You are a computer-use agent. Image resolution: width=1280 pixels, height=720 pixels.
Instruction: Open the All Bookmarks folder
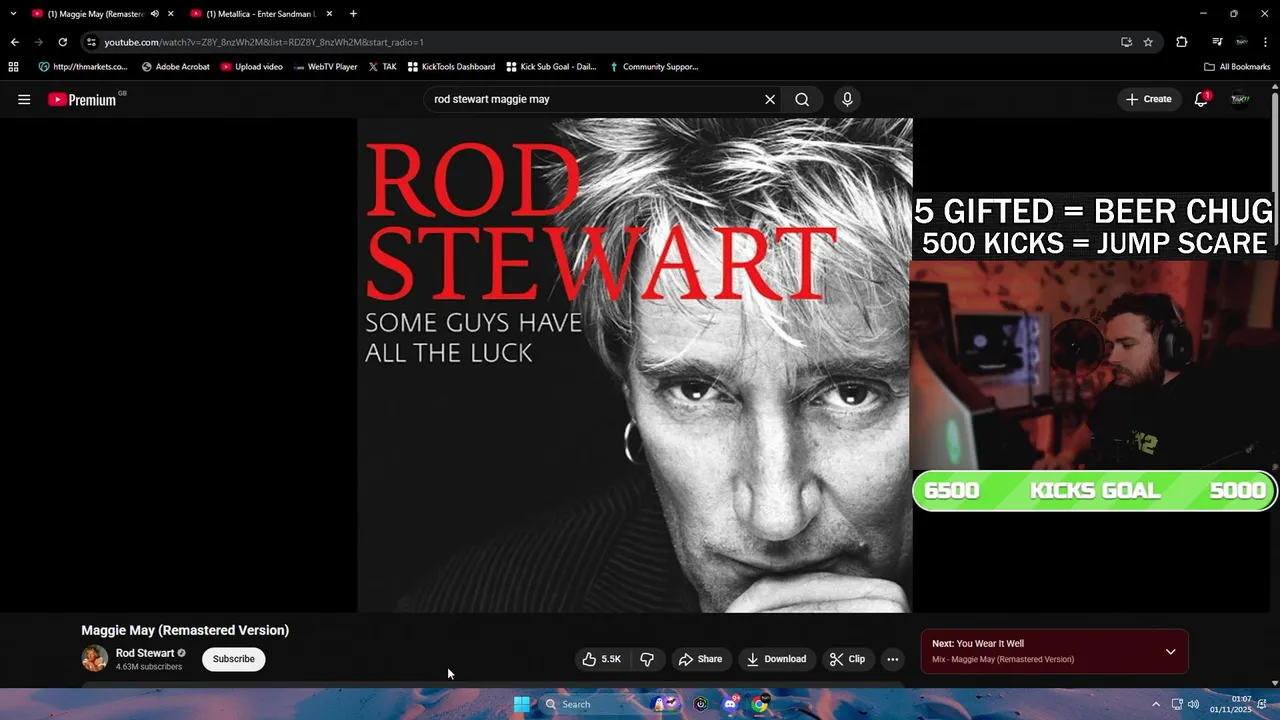tap(1237, 67)
